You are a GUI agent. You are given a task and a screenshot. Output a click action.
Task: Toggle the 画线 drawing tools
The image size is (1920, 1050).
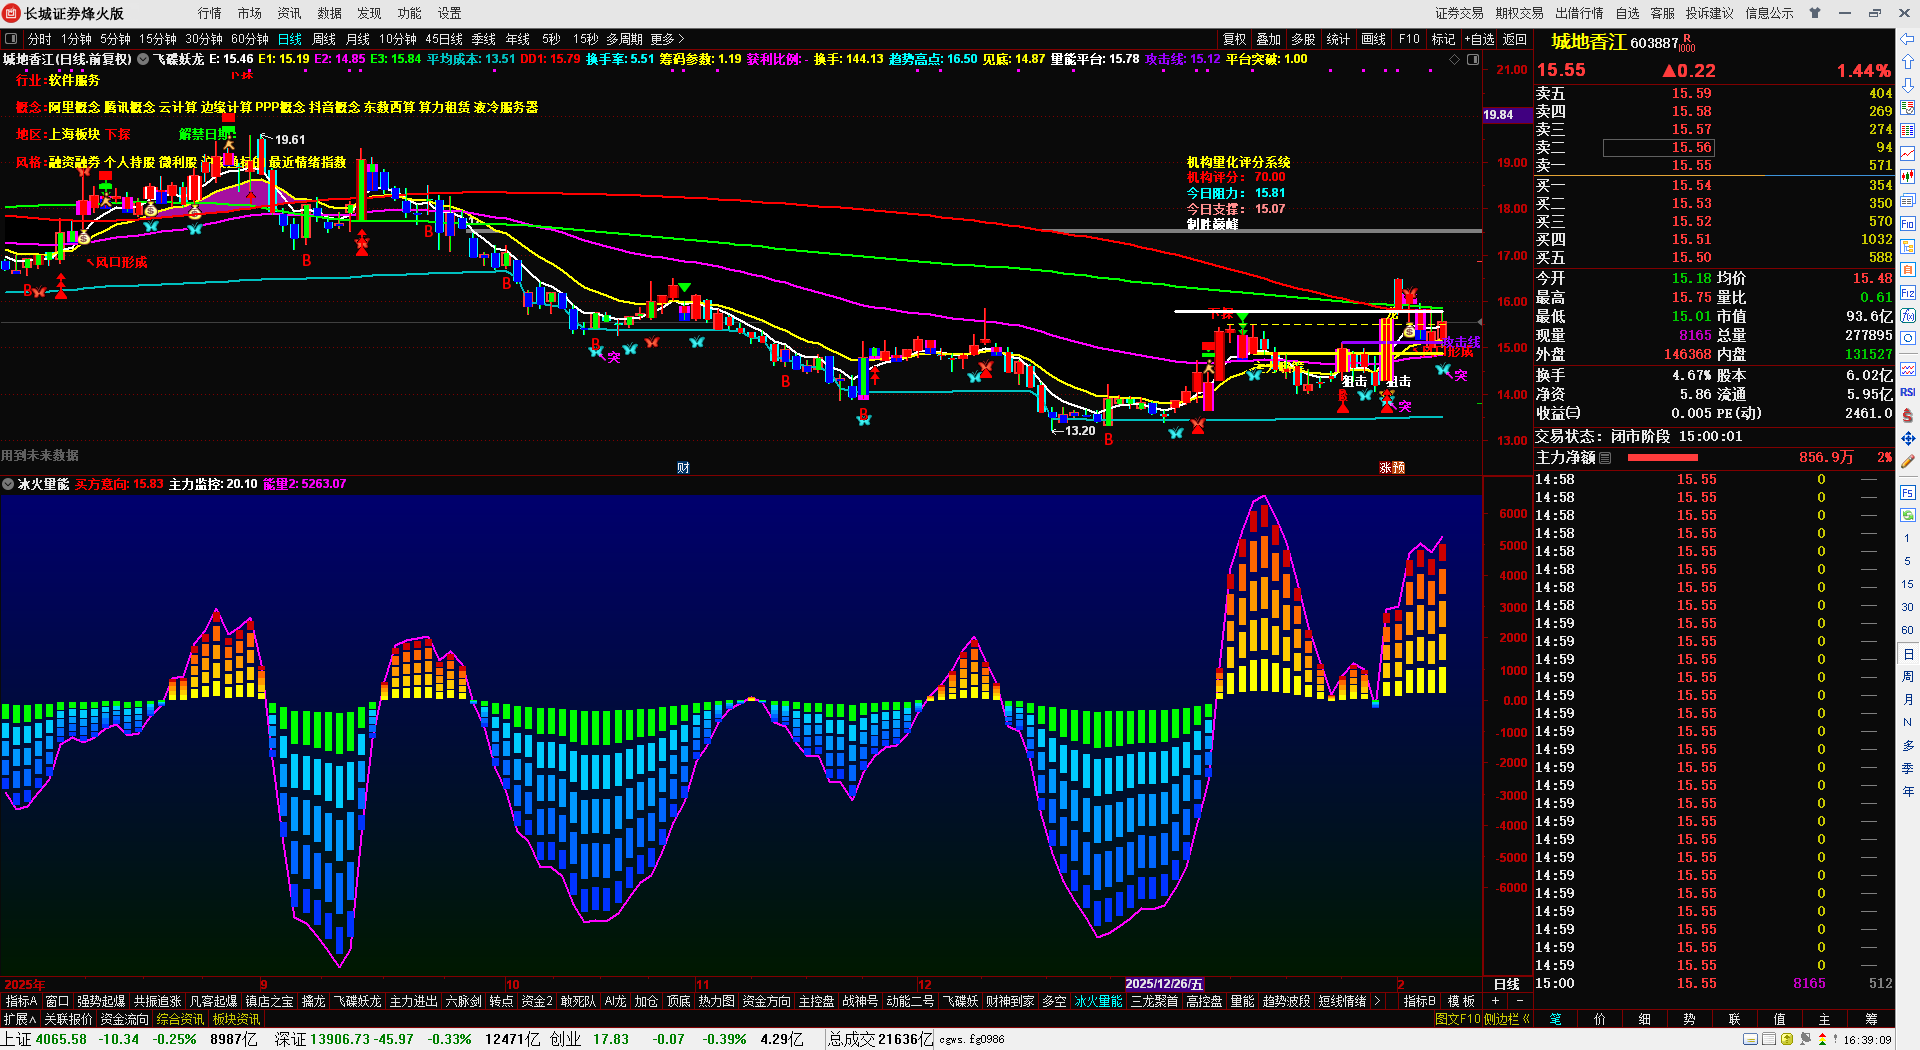pos(1374,39)
